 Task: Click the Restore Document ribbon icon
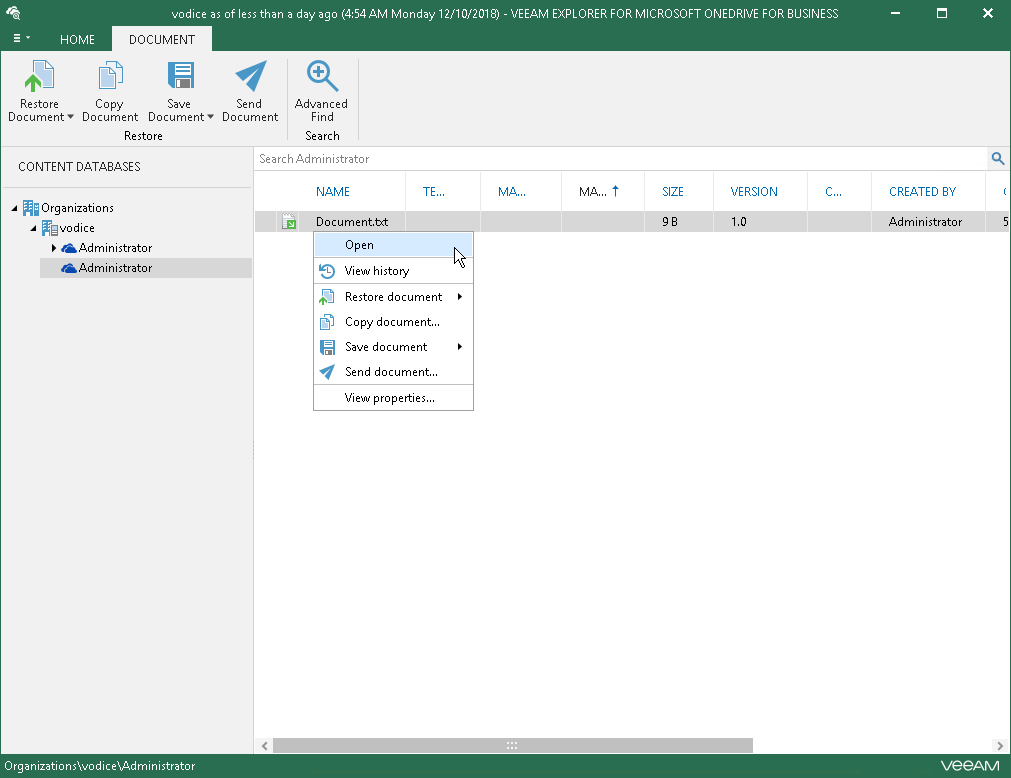[x=39, y=76]
